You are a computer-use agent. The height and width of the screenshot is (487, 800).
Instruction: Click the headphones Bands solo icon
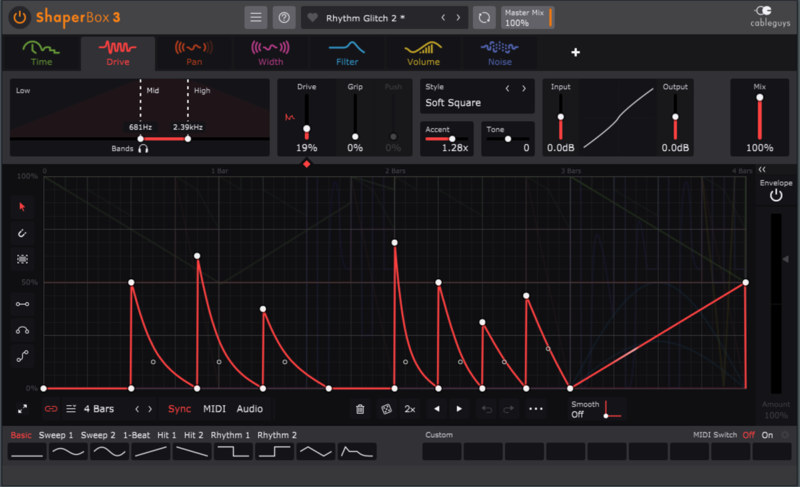tap(144, 149)
